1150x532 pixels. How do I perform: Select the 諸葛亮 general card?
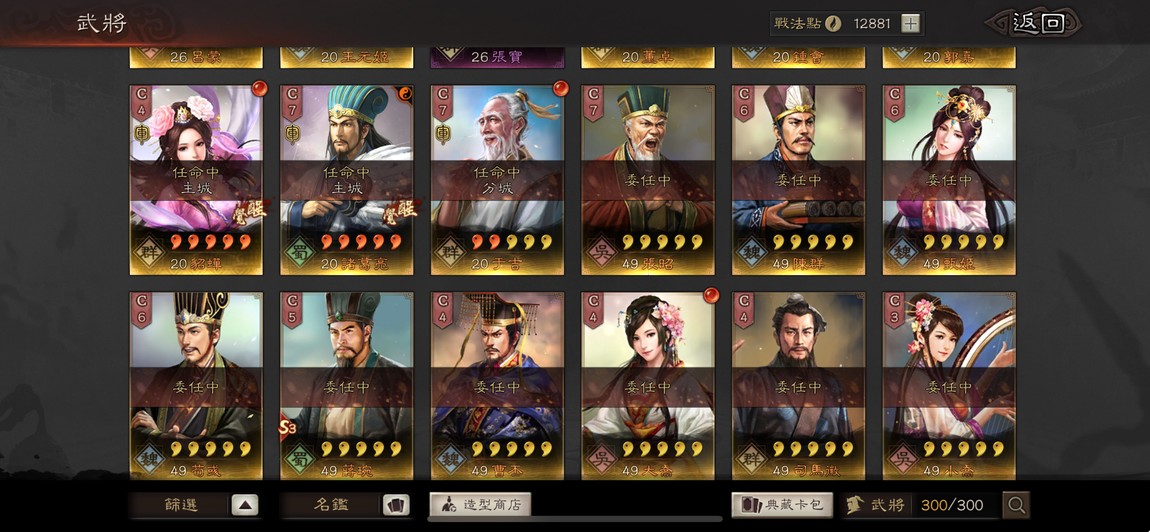pyautogui.click(x=346, y=180)
